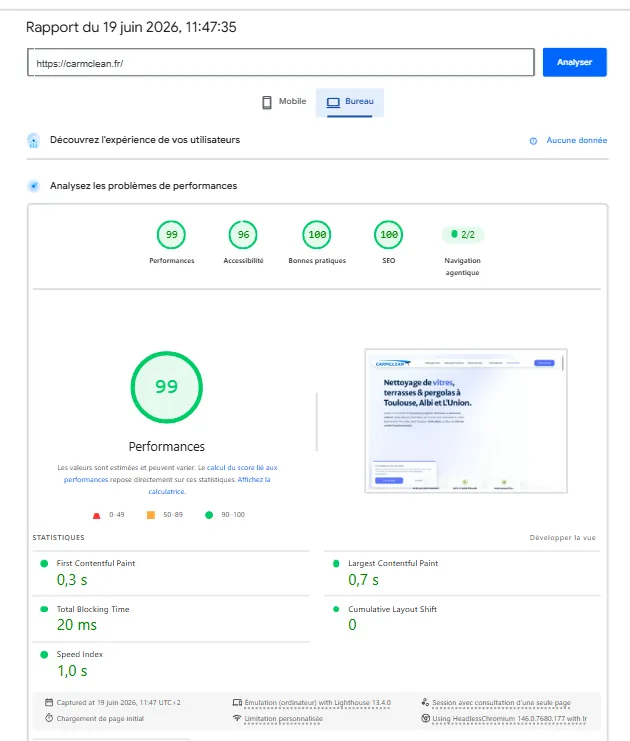Click the 1,0 s Speed Index value
Screen dimensions: 630x741
coord(72,671)
